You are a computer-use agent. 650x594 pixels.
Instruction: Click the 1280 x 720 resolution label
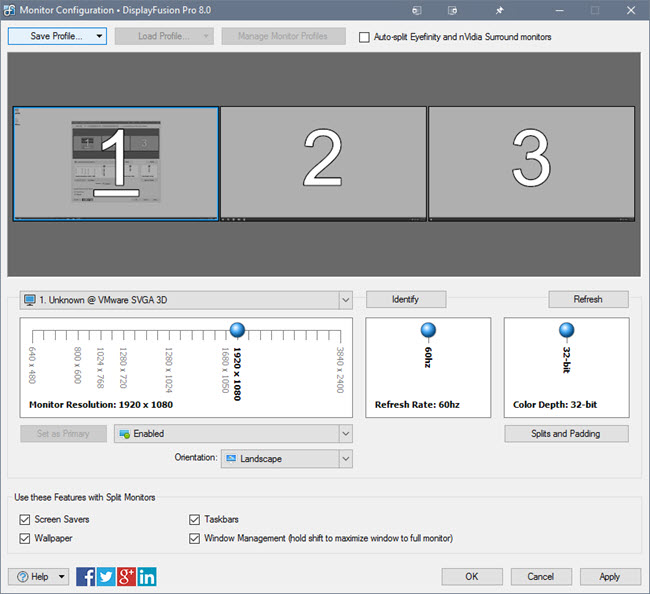pos(123,367)
